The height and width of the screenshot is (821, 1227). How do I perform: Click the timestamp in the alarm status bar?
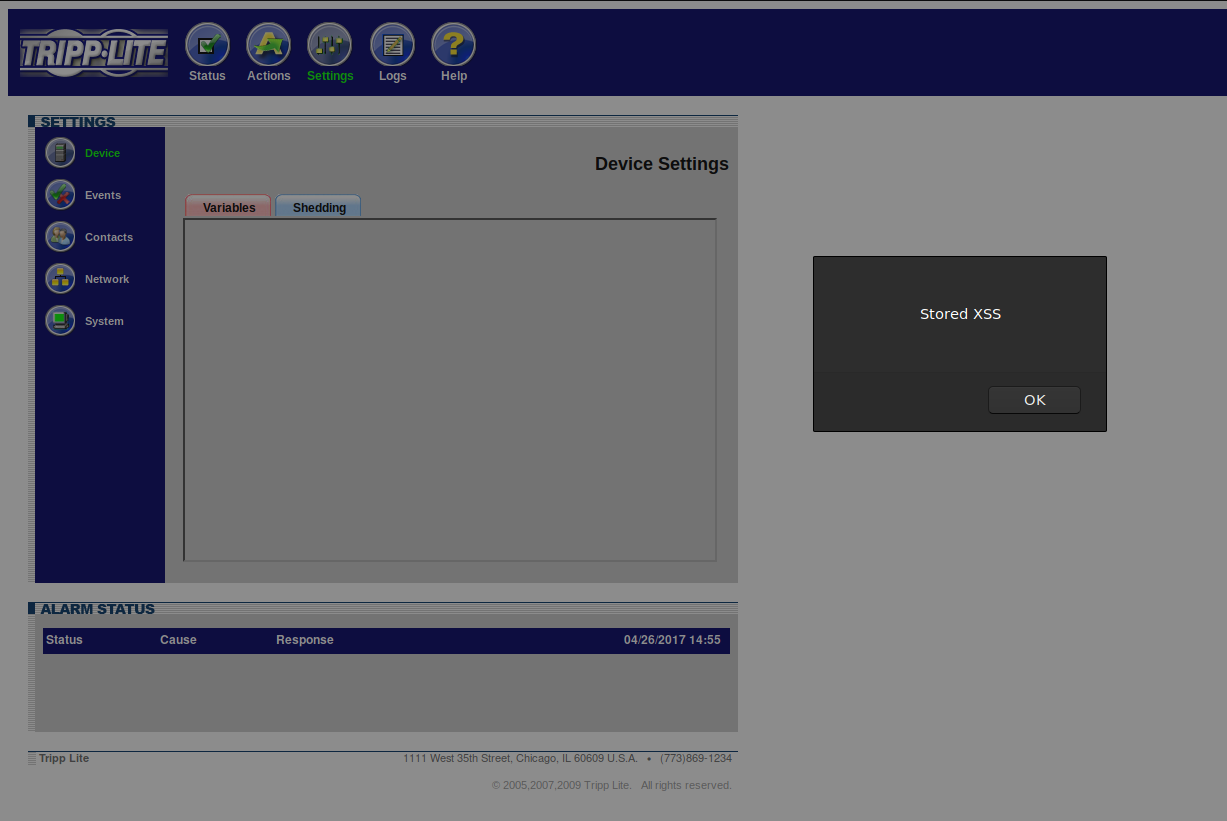point(672,640)
